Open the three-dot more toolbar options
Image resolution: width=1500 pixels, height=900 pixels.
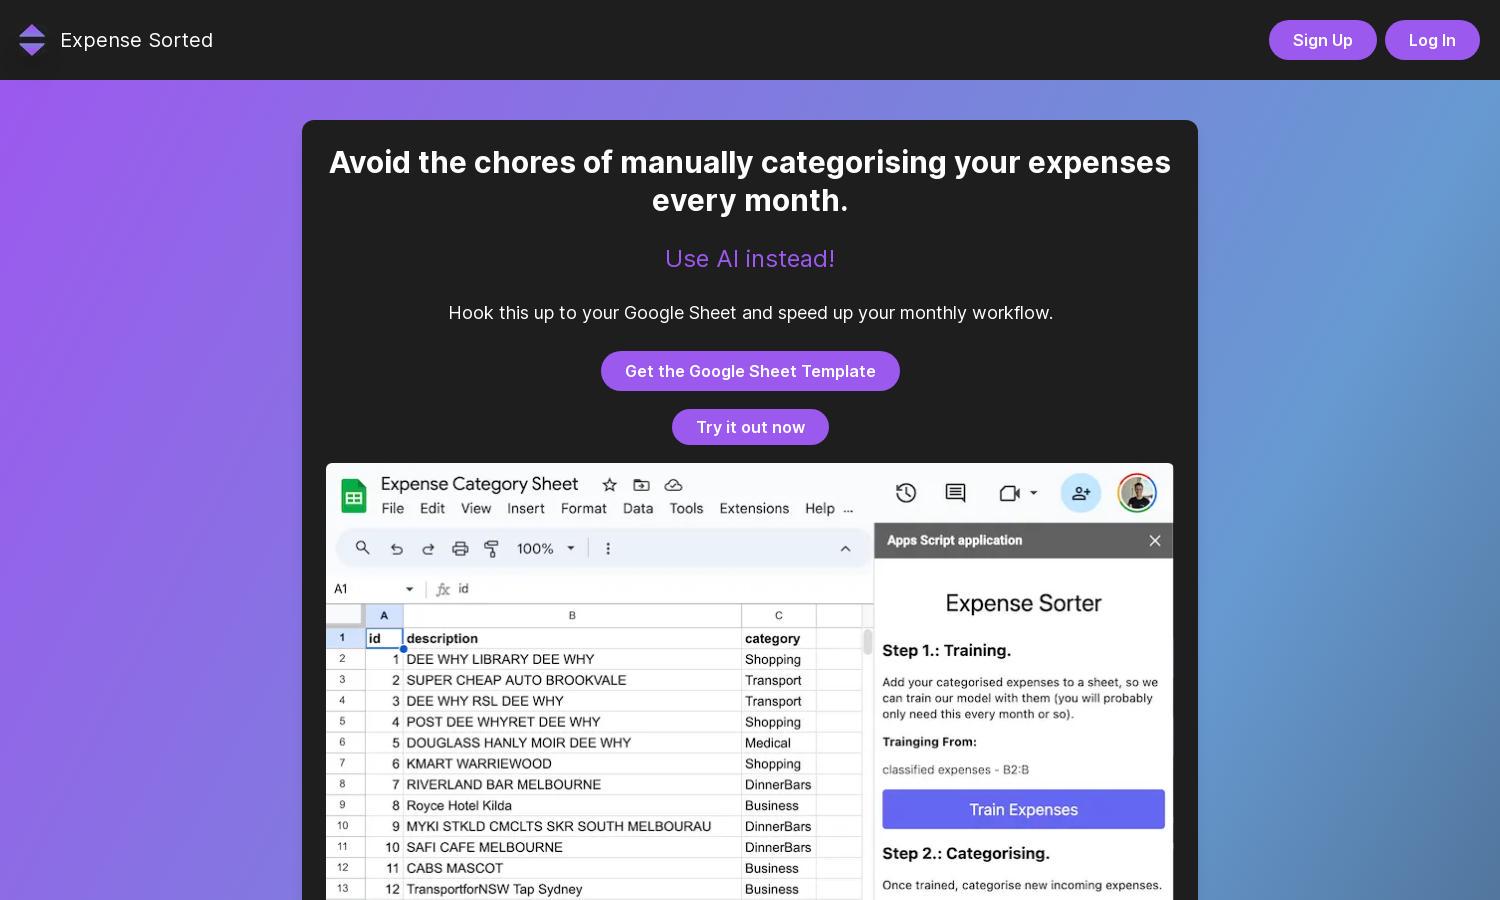point(608,548)
